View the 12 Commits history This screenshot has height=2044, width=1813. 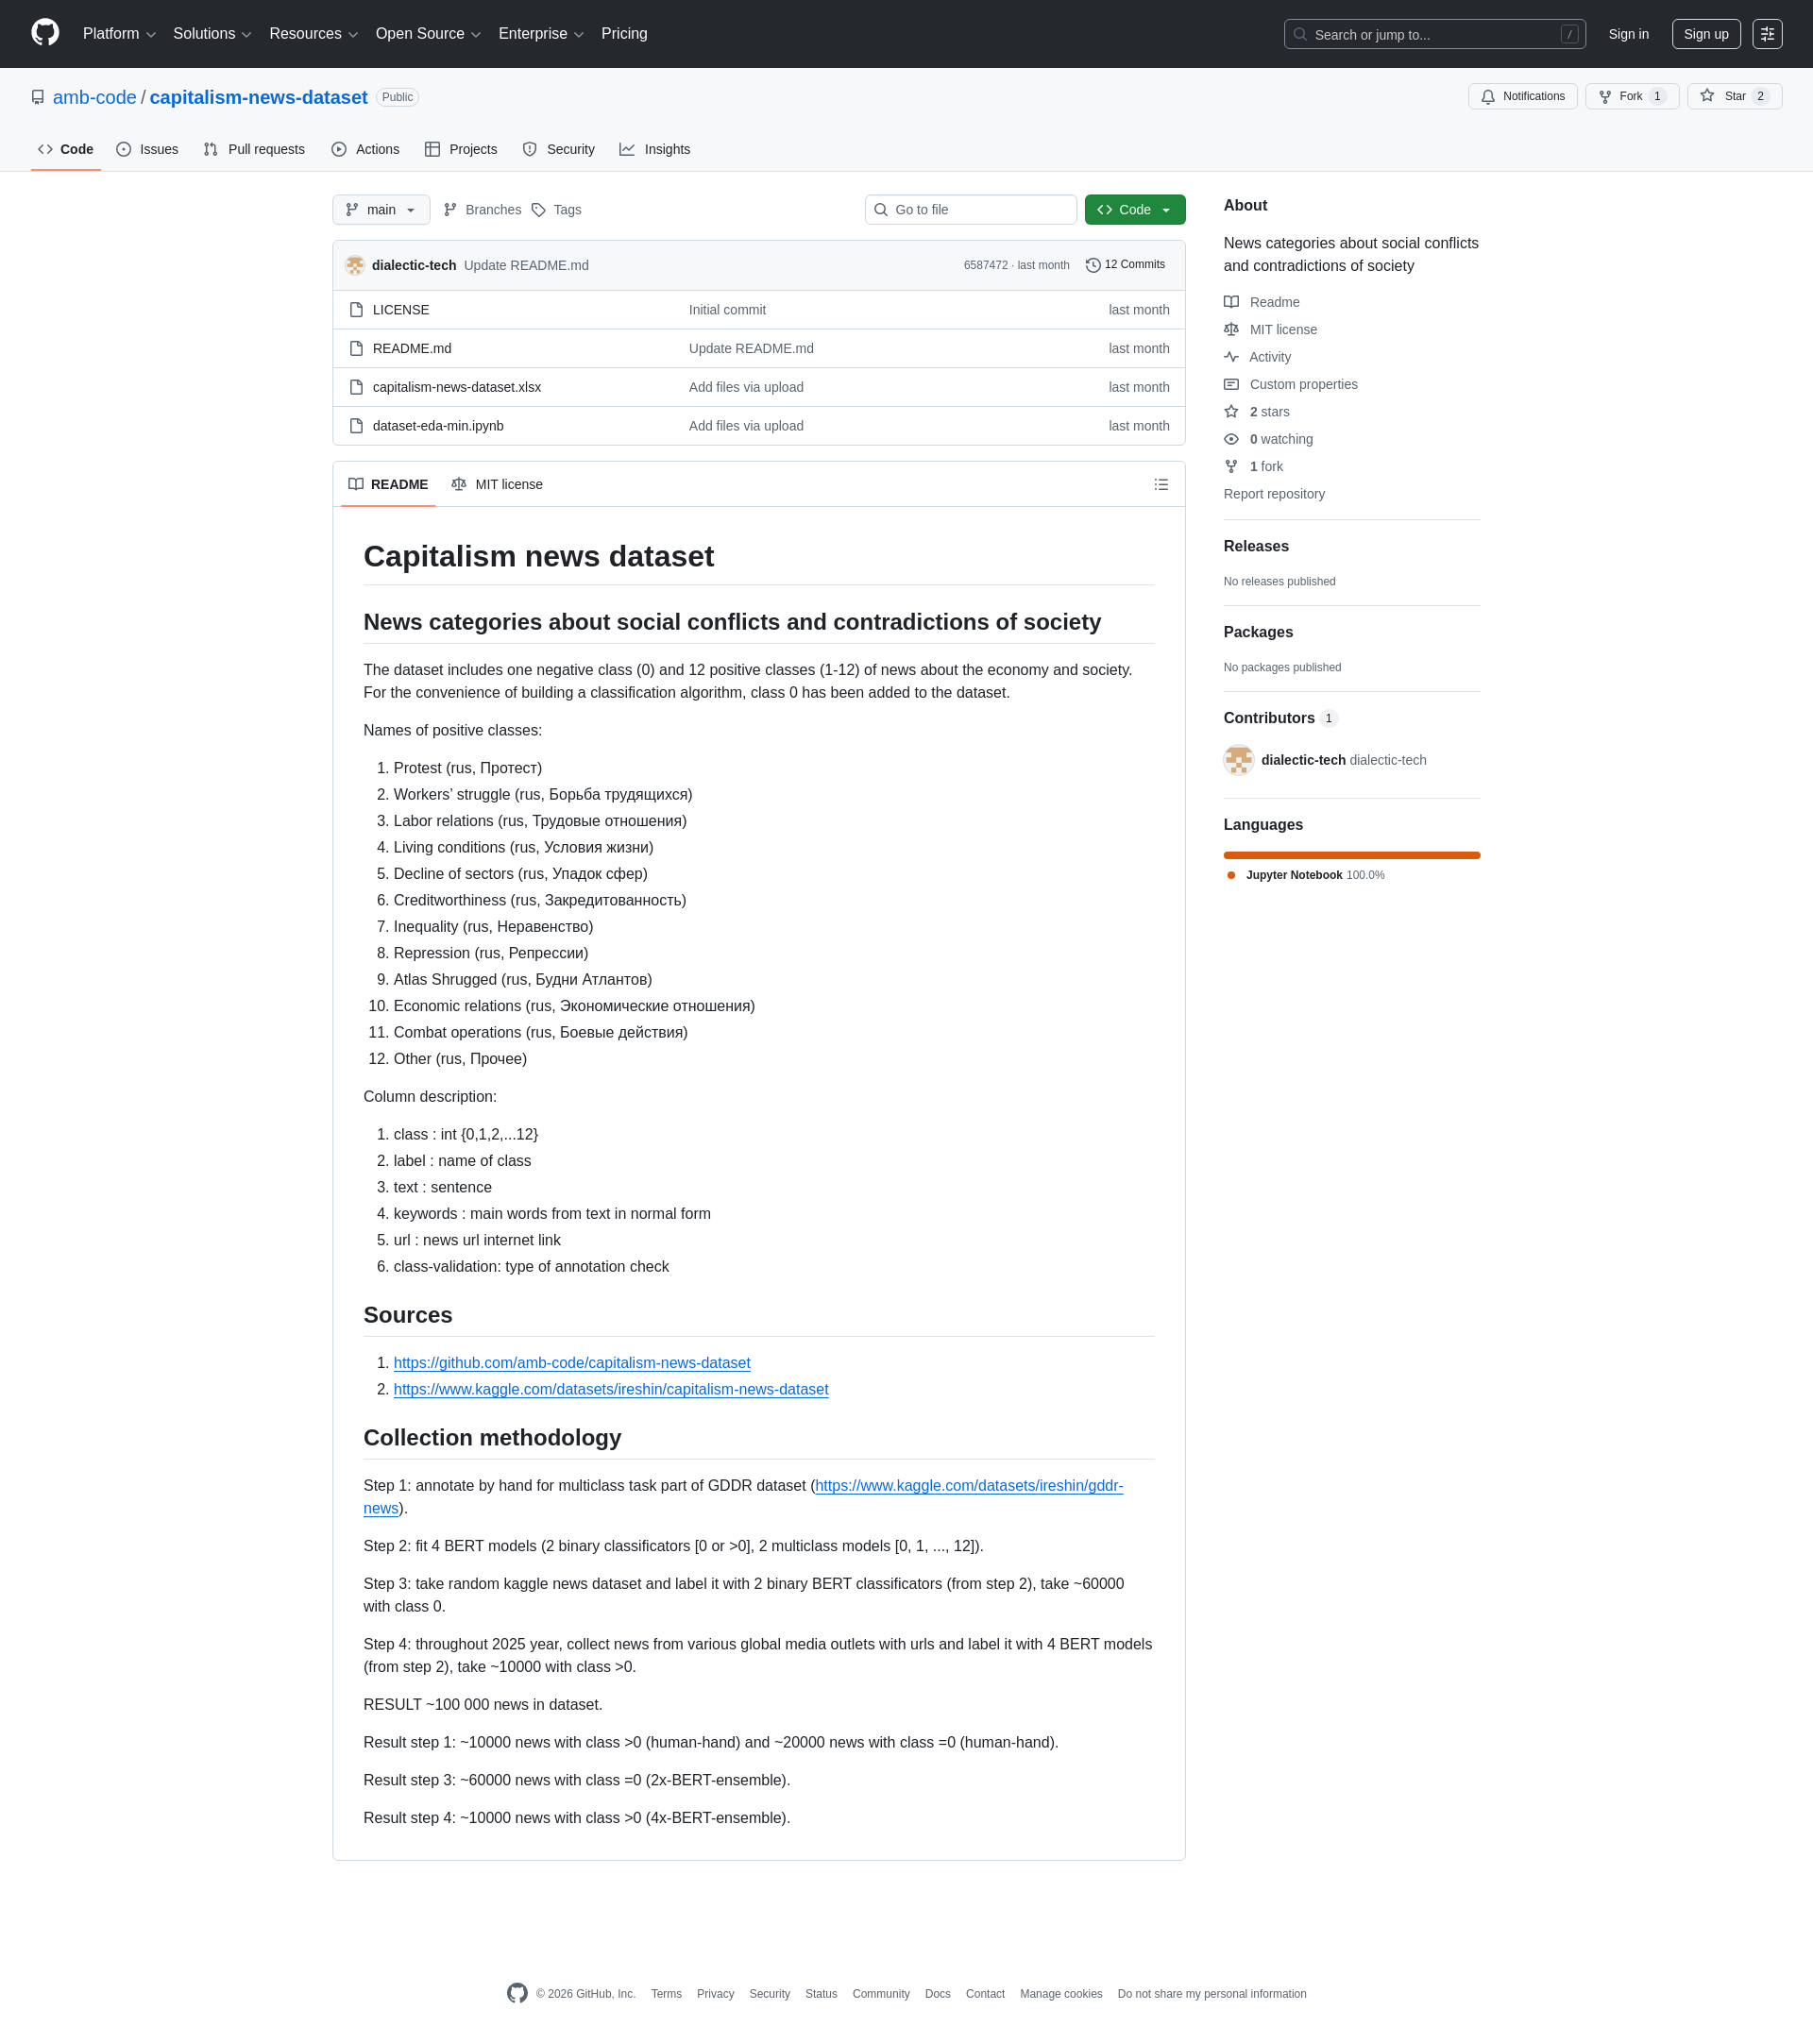[1126, 265]
